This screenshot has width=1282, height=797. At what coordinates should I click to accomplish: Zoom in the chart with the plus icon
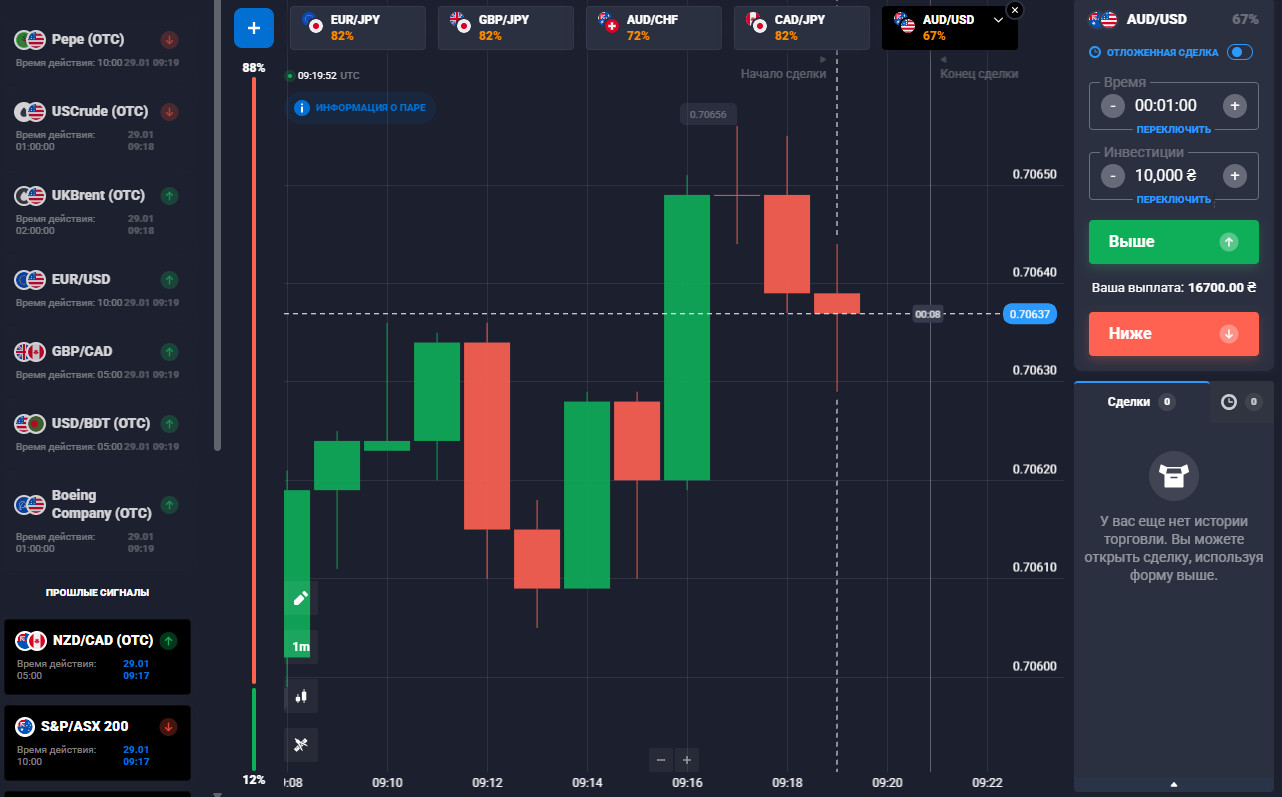point(687,760)
